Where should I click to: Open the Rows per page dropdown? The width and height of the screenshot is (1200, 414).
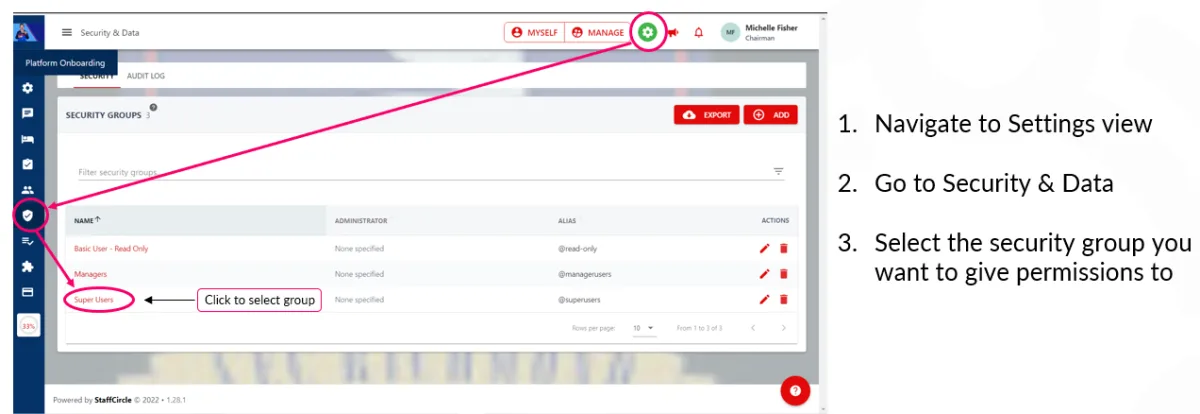point(643,328)
